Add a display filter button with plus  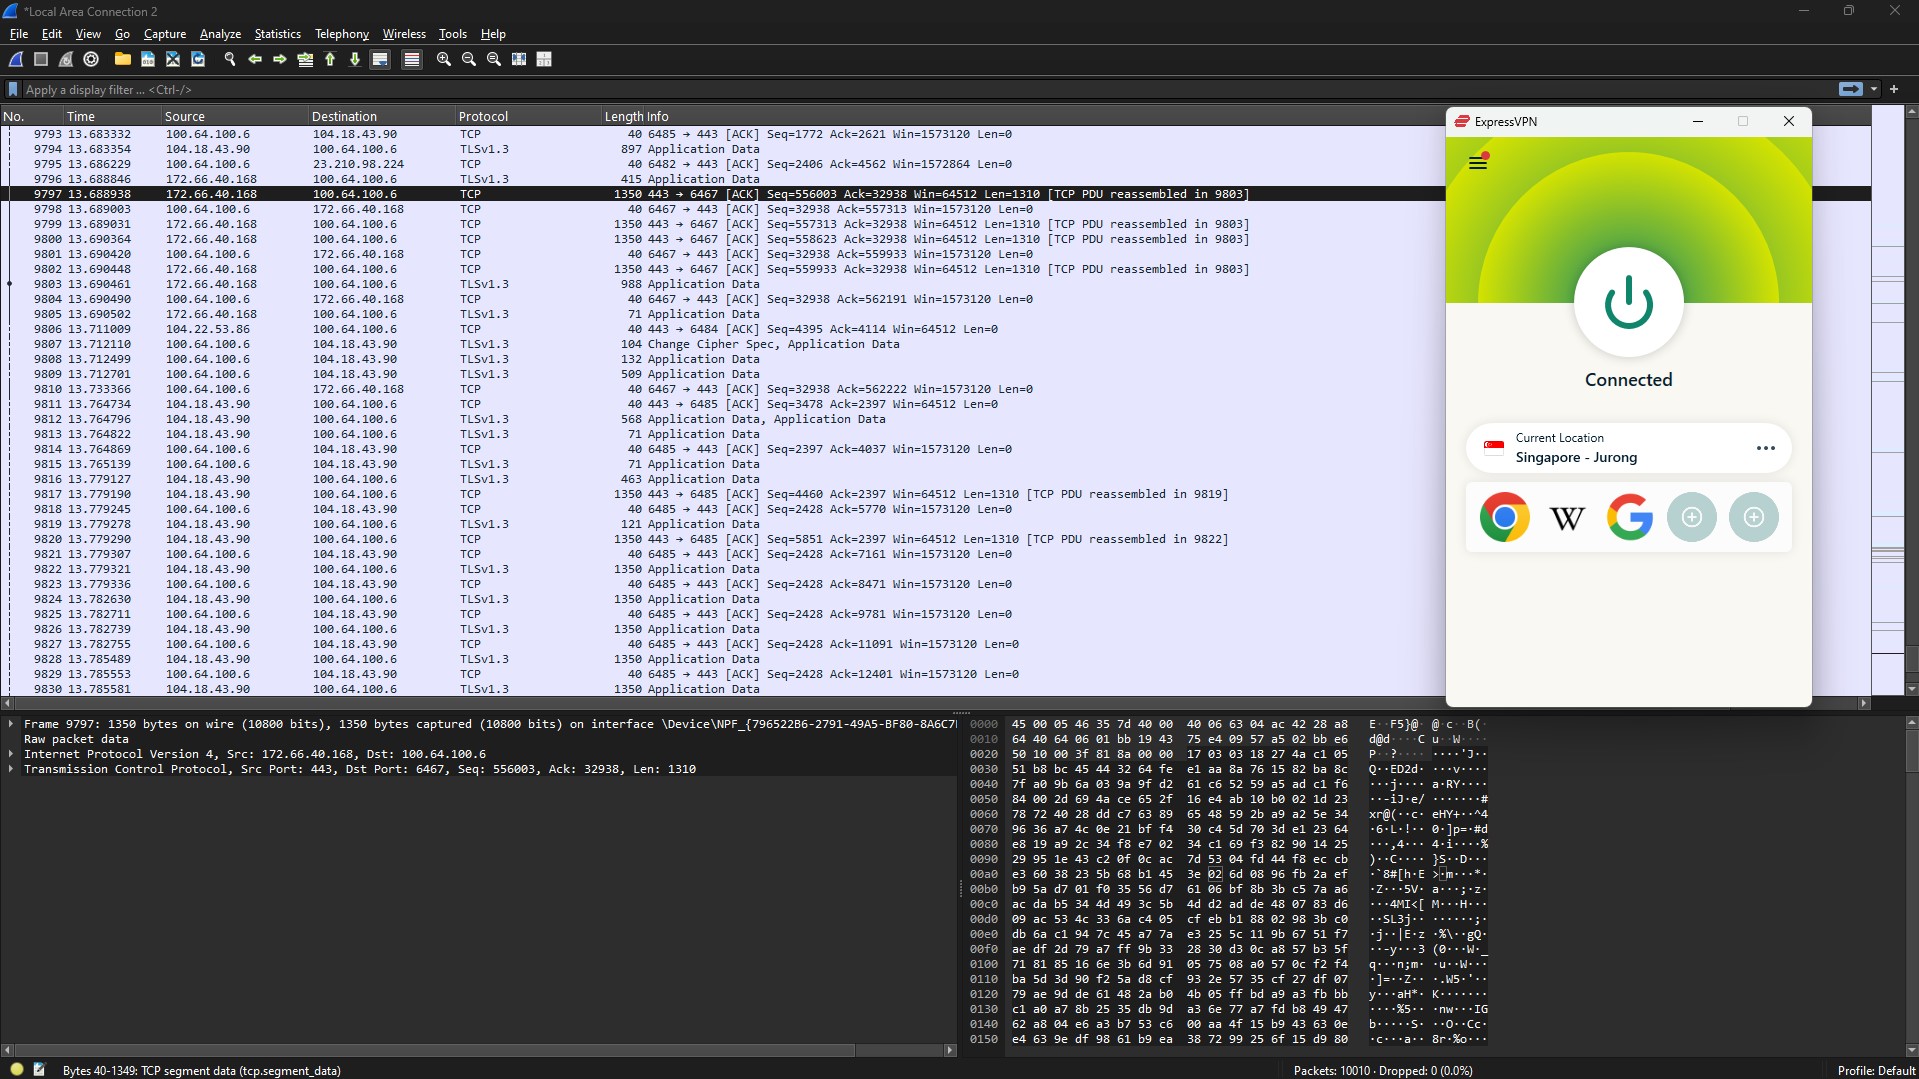point(1894,89)
